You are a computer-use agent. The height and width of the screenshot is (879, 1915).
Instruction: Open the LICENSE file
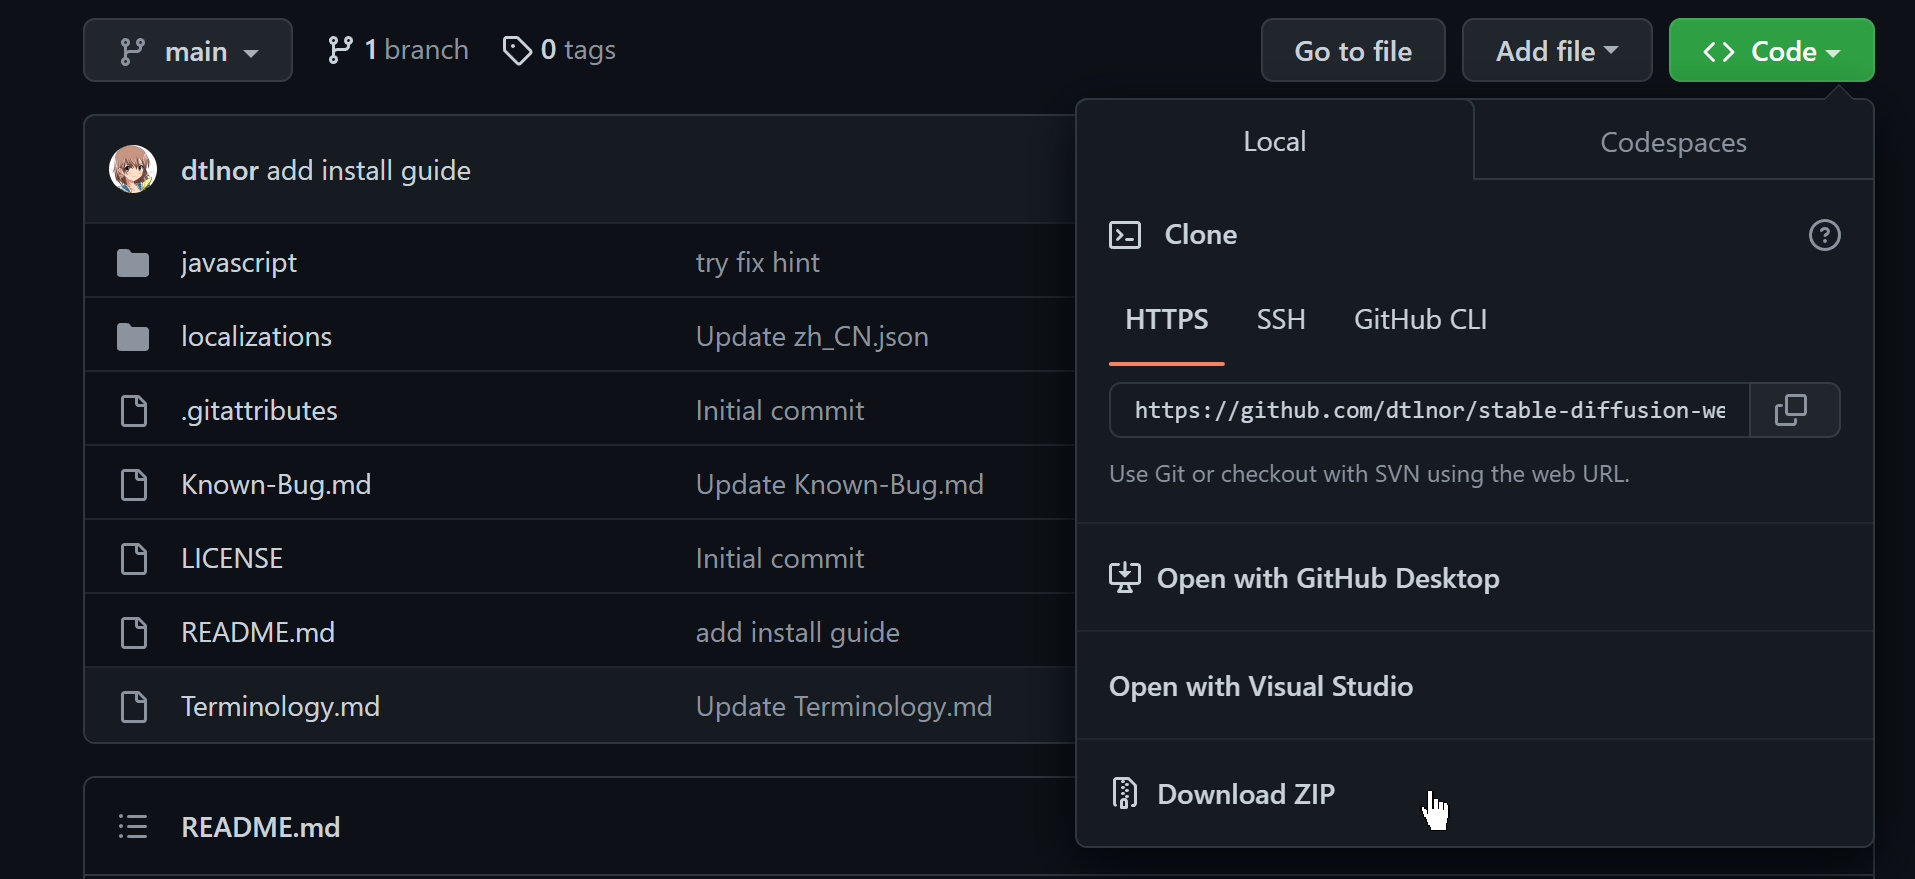pyautogui.click(x=232, y=558)
